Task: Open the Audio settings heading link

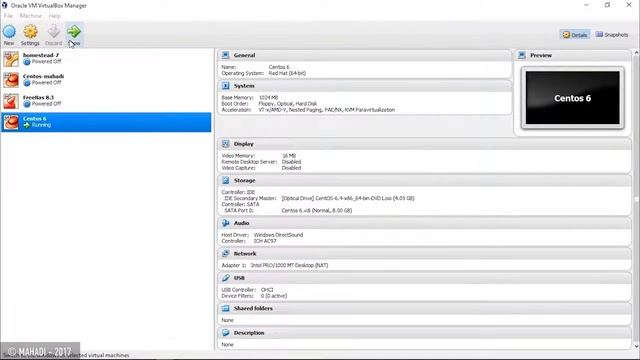Action: point(242,223)
